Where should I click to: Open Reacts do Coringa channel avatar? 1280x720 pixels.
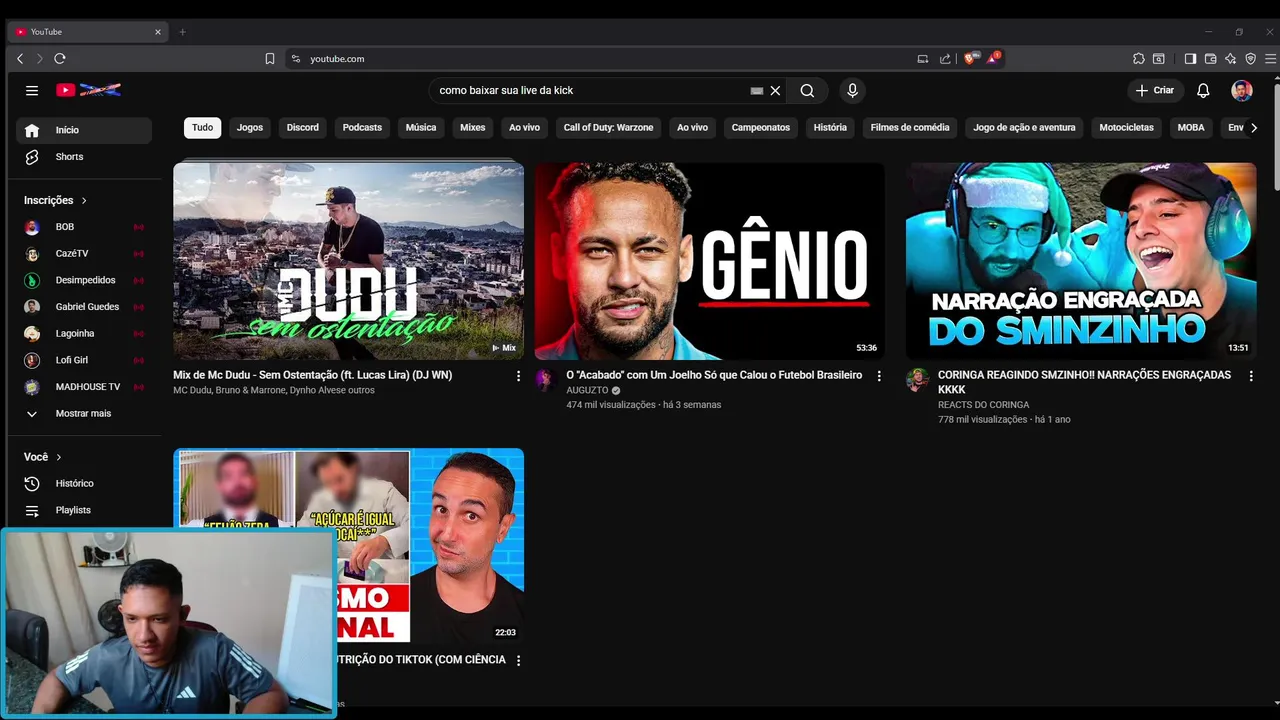(917, 379)
